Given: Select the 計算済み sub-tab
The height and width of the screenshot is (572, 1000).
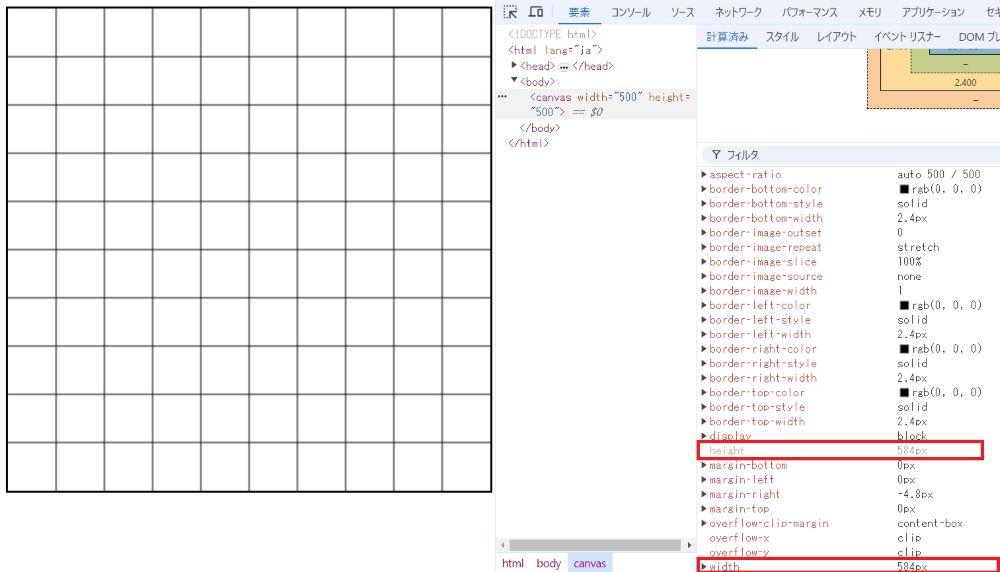Looking at the screenshot, I should point(727,37).
